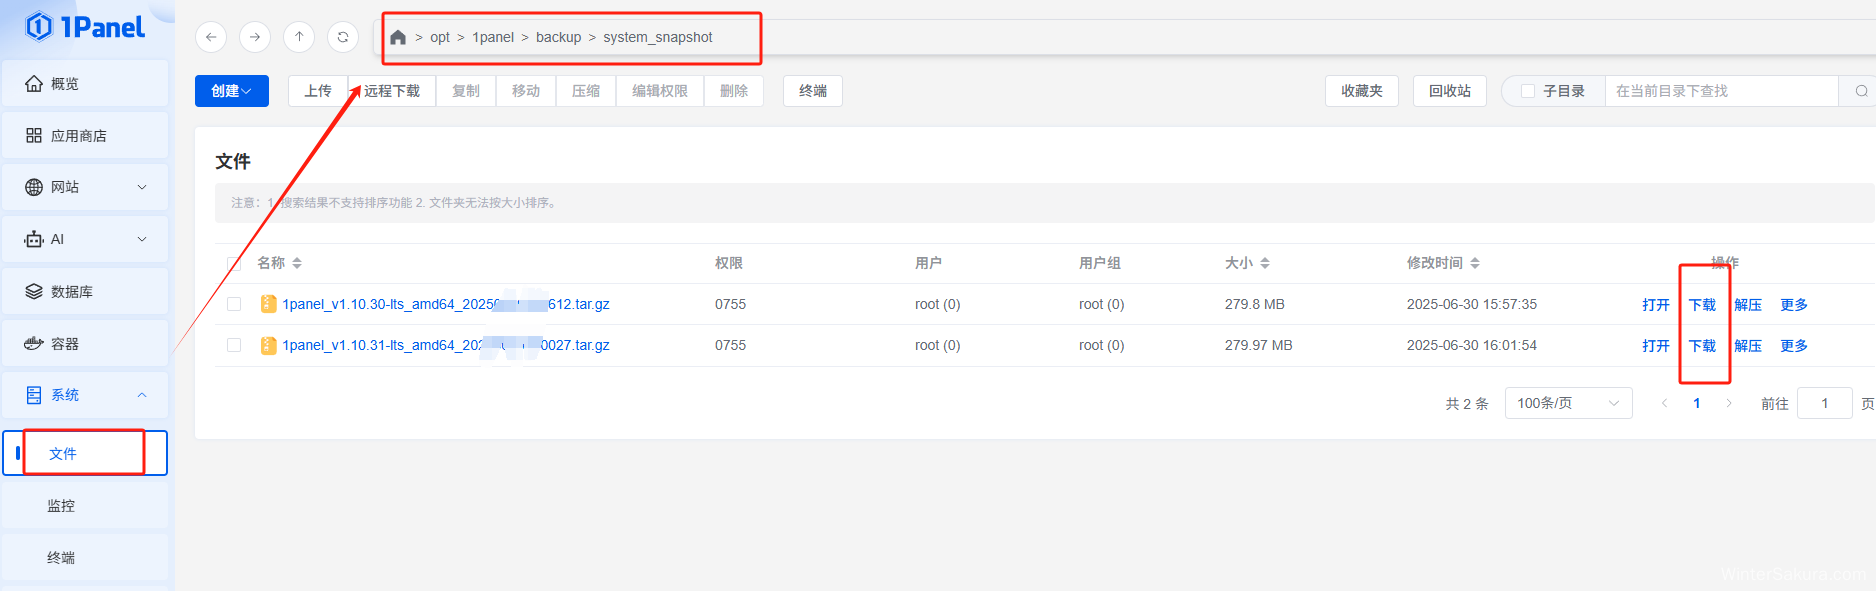Go back with the left arrow button
This screenshot has width=1876, height=591.
(211, 37)
